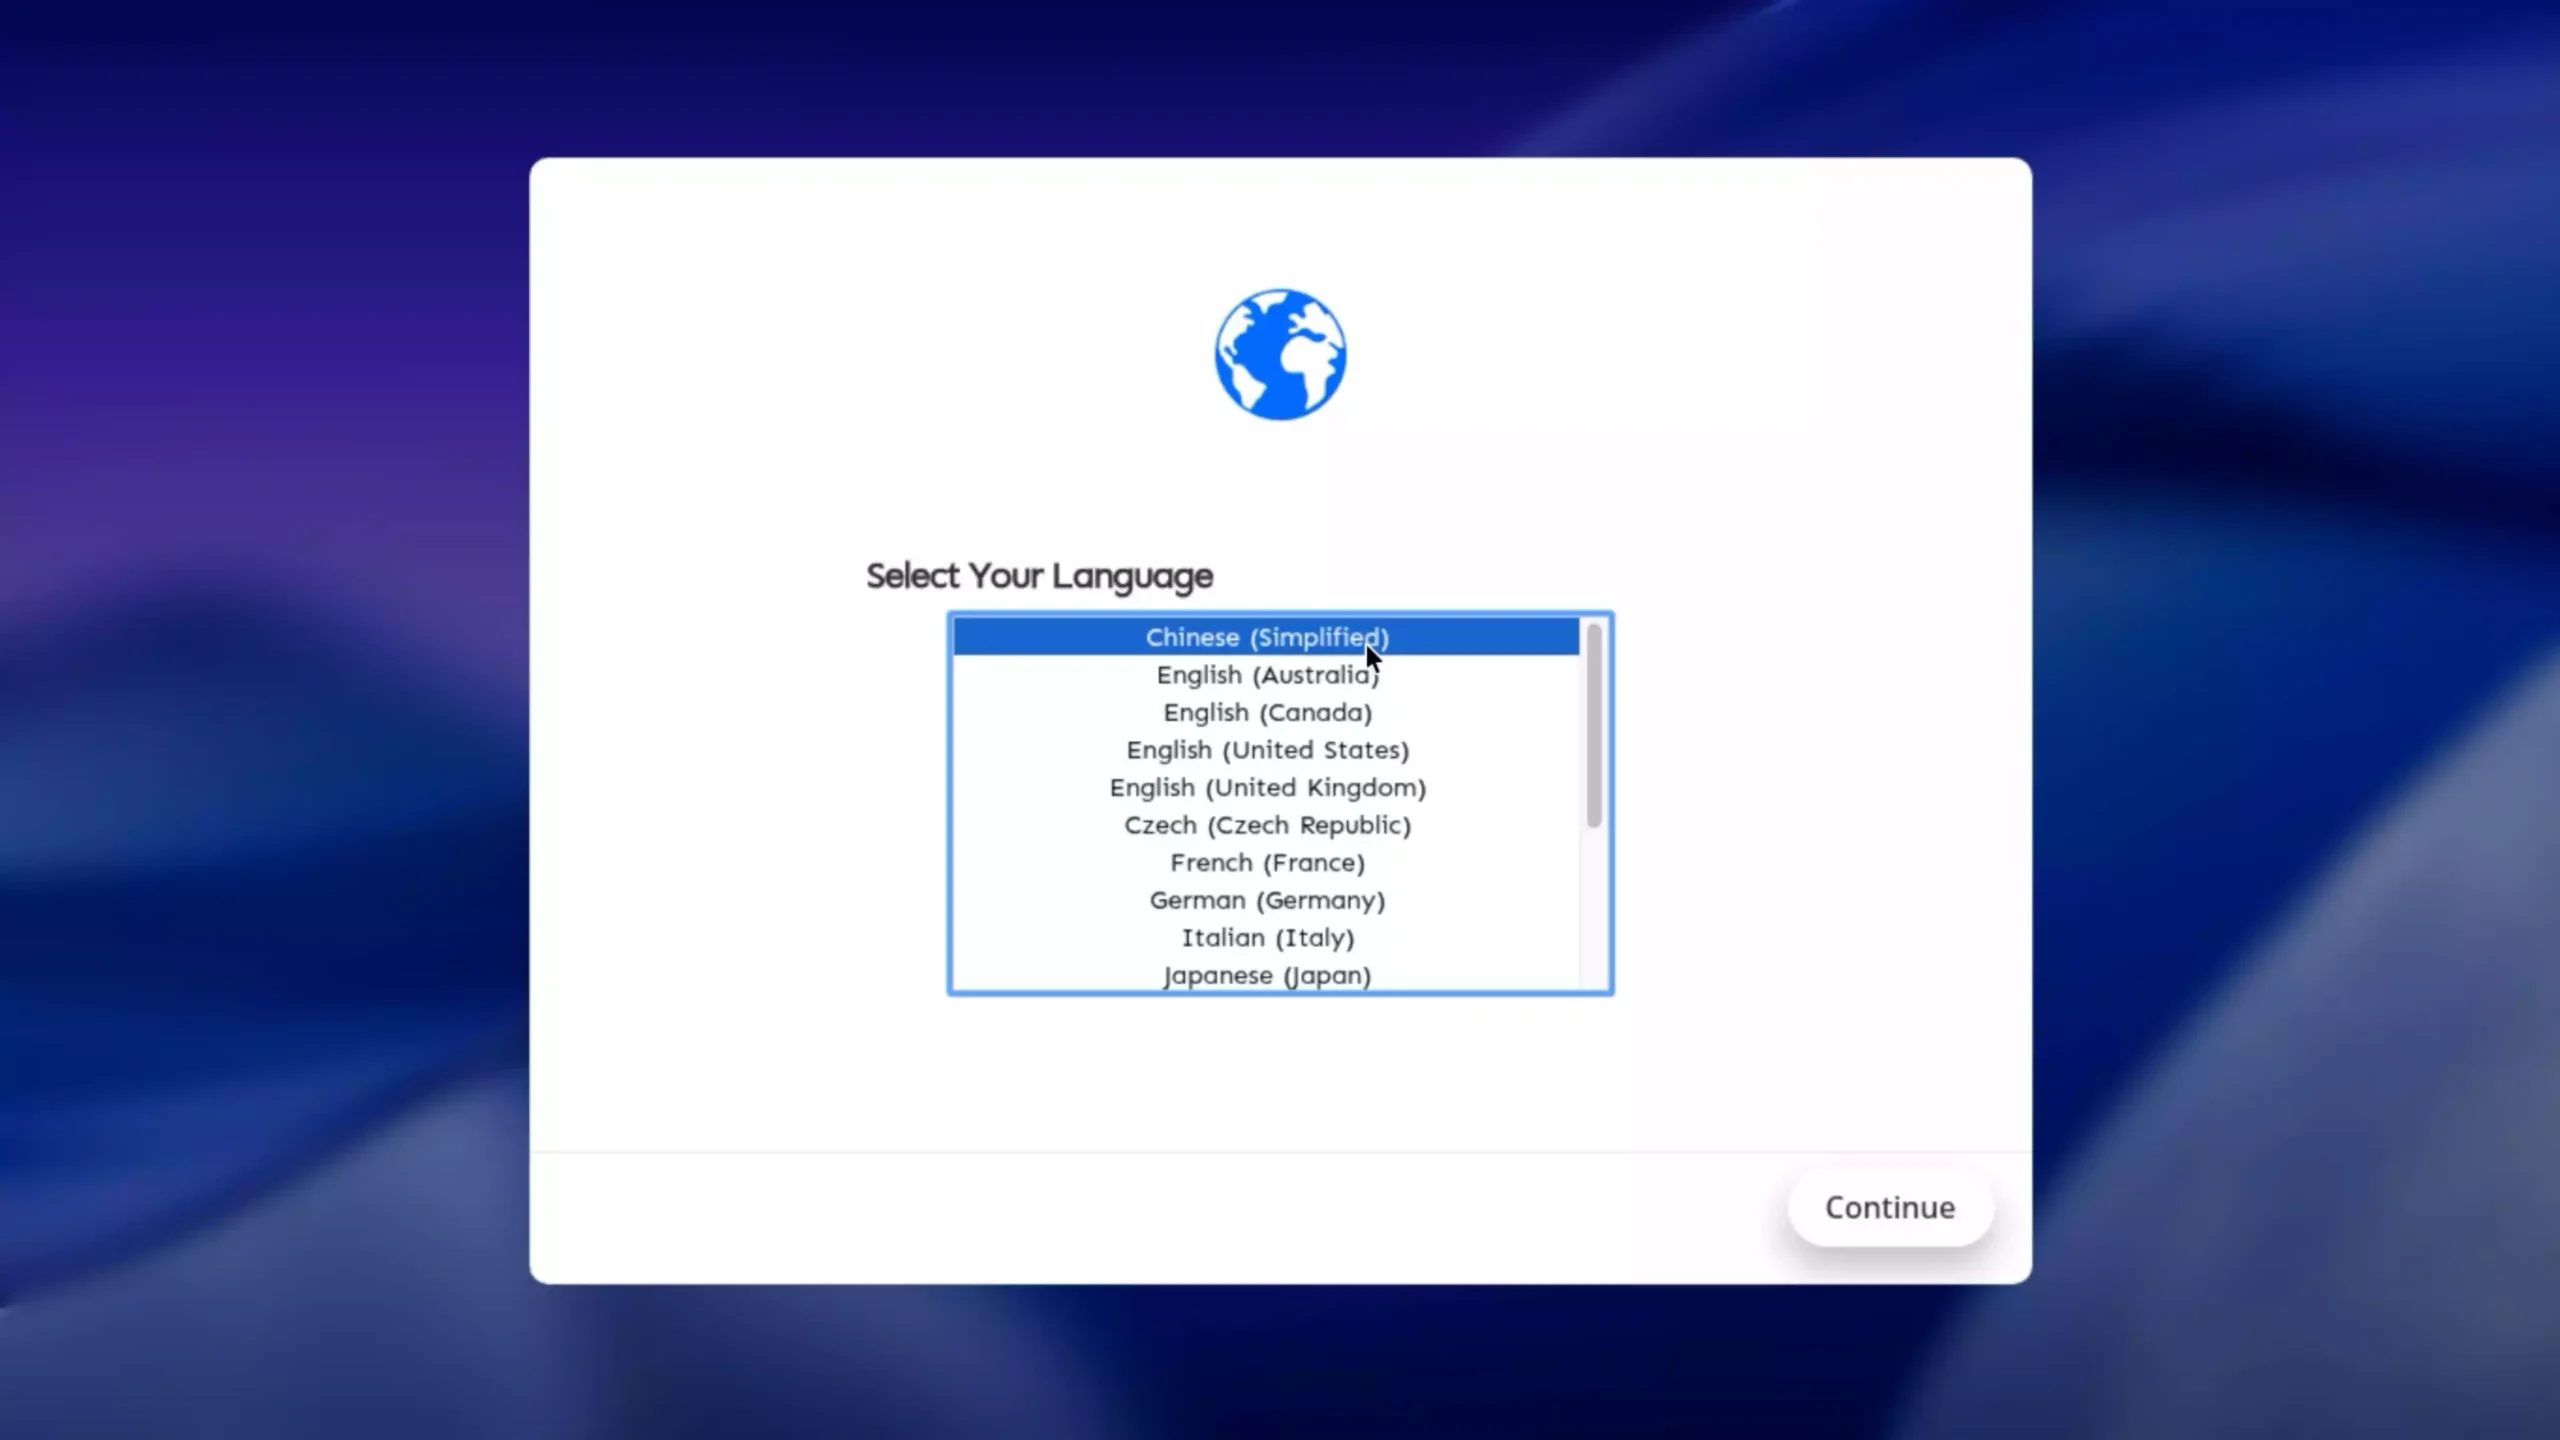This screenshot has width=2560, height=1440.
Task: Choose Japanese (Japan) language
Action: point(1266,974)
